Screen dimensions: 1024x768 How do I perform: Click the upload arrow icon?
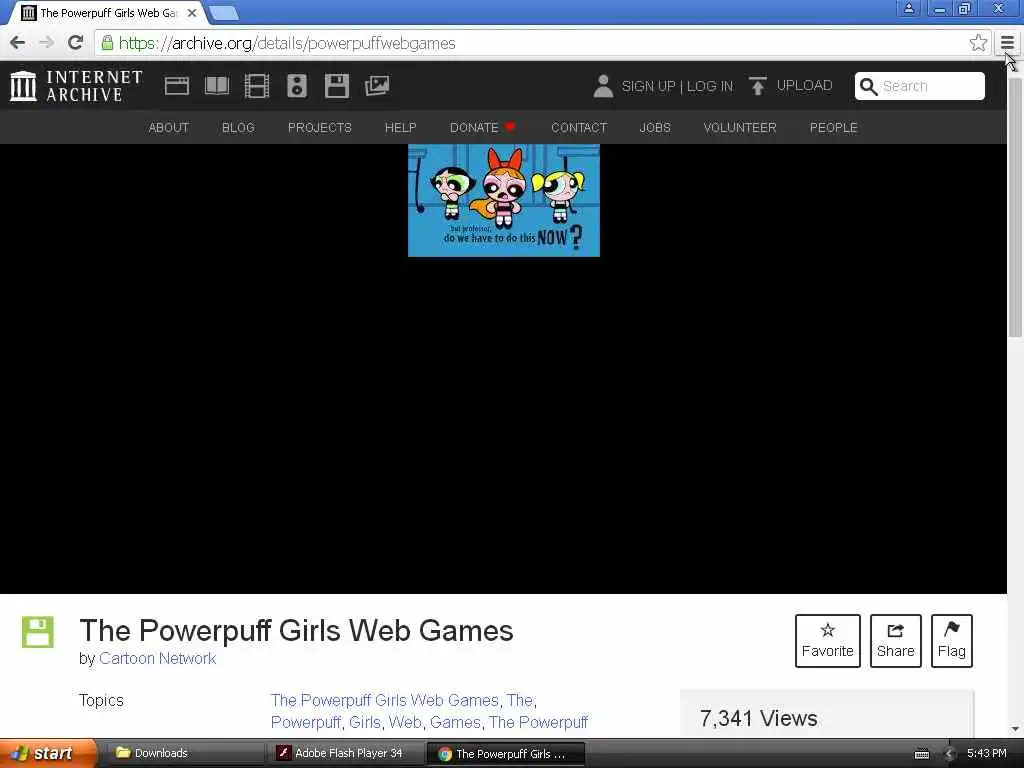point(758,86)
